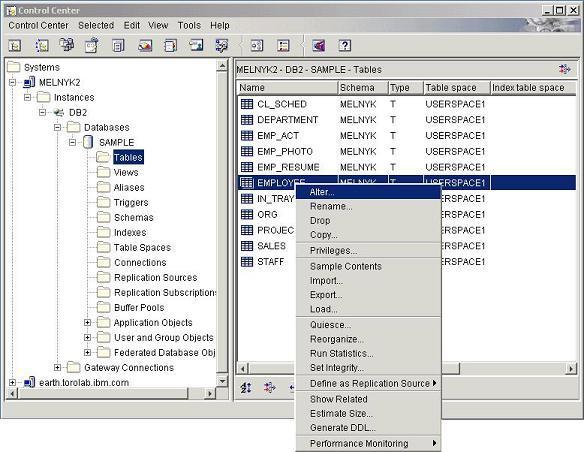Click the A-Z sort icon below table
The image size is (584, 452).
click(246, 388)
